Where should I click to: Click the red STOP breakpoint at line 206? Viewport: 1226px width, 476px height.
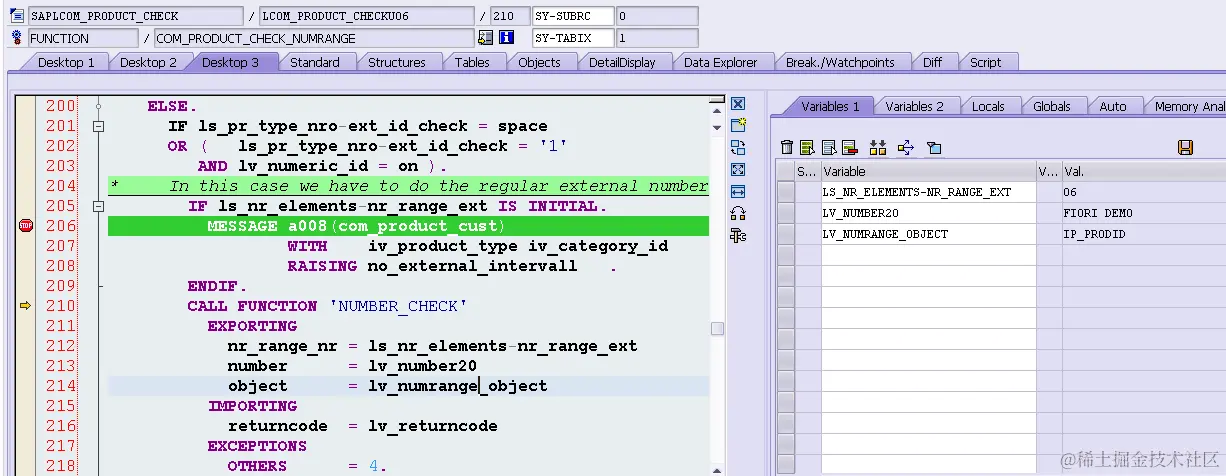pyautogui.click(x=26, y=226)
